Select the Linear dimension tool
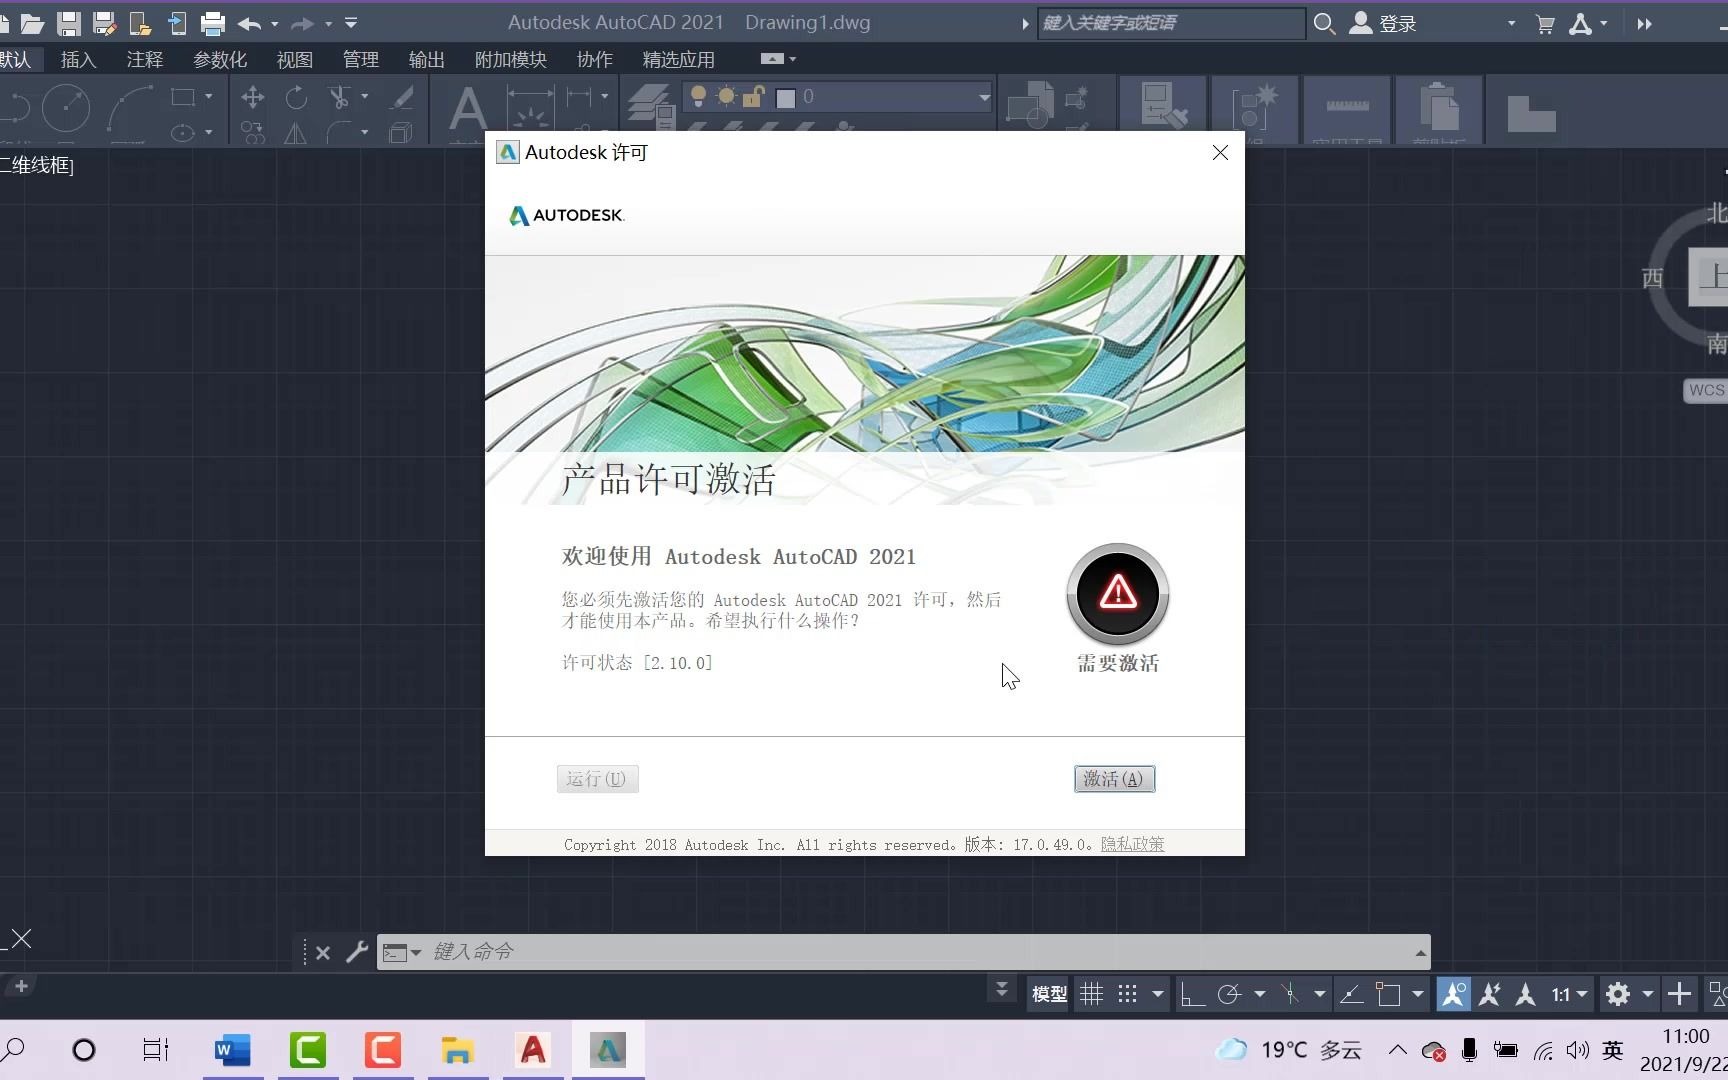The image size is (1728, 1080). click(x=578, y=97)
